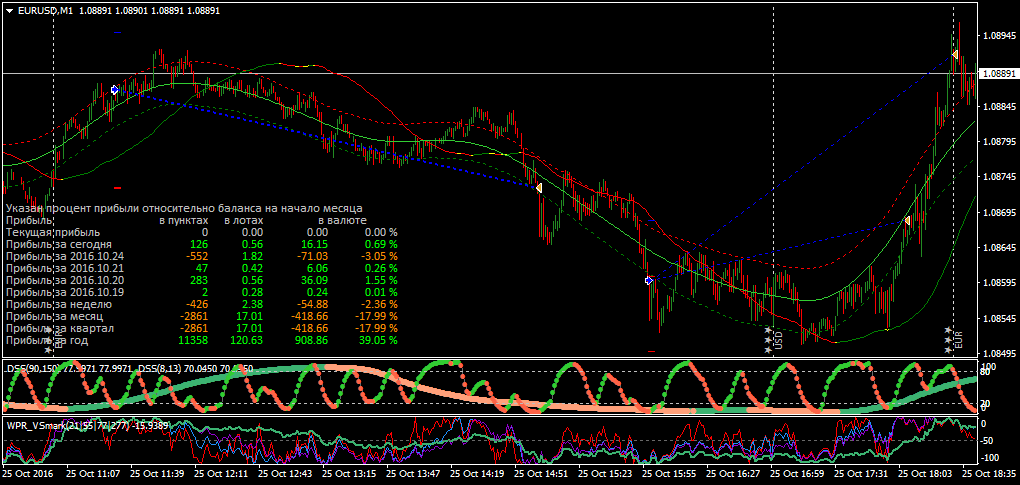Screen dimensions: 1020x485
Task: Select the blue order arrow near 15:55
Action: coord(649,280)
